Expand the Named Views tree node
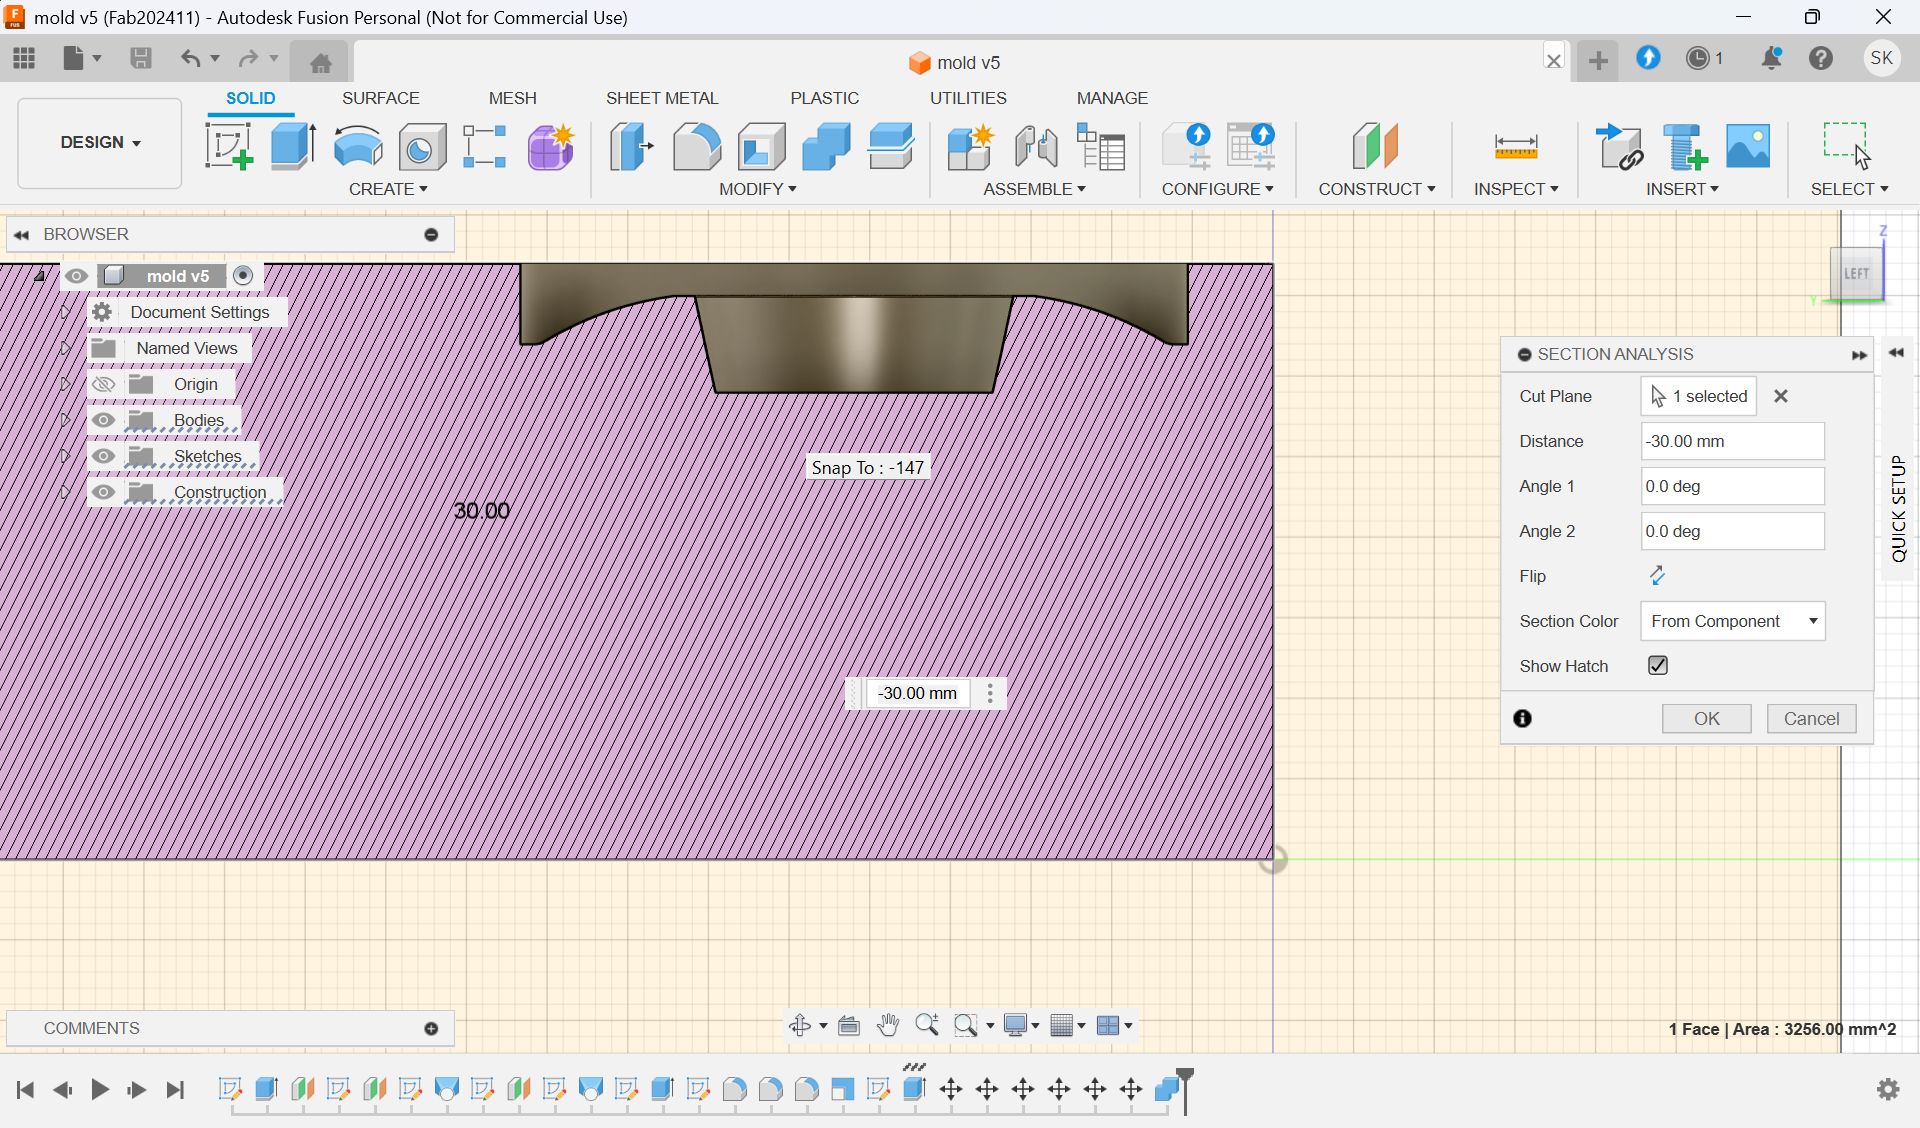Image resolution: width=1920 pixels, height=1128 pixels. coord(65,348)
